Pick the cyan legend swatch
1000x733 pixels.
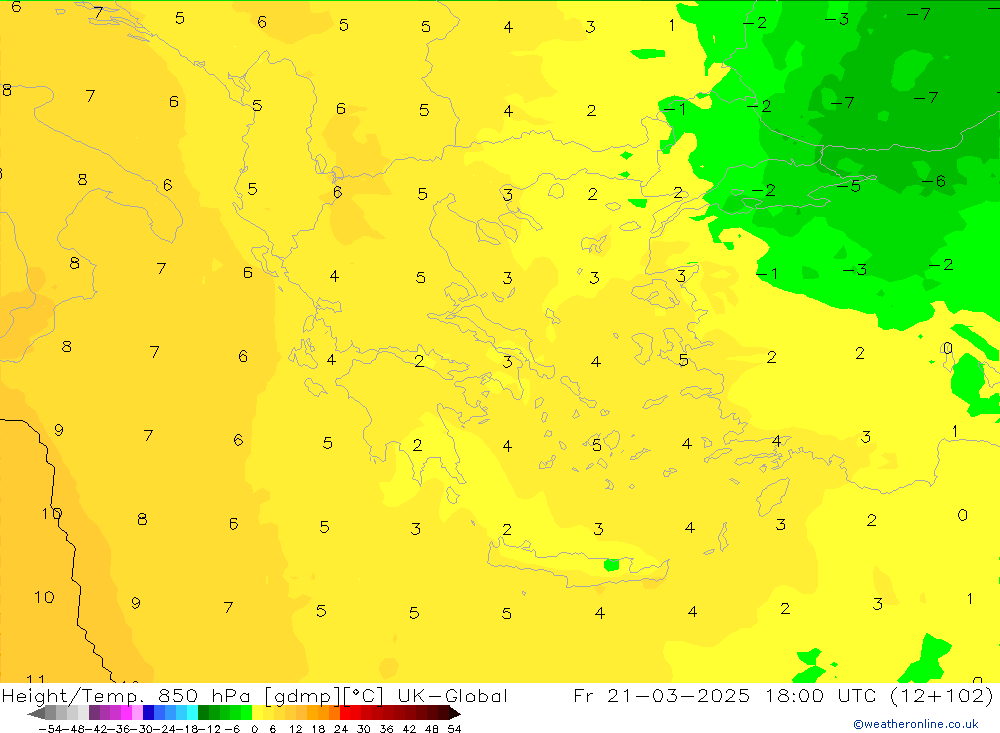point(192,713)
